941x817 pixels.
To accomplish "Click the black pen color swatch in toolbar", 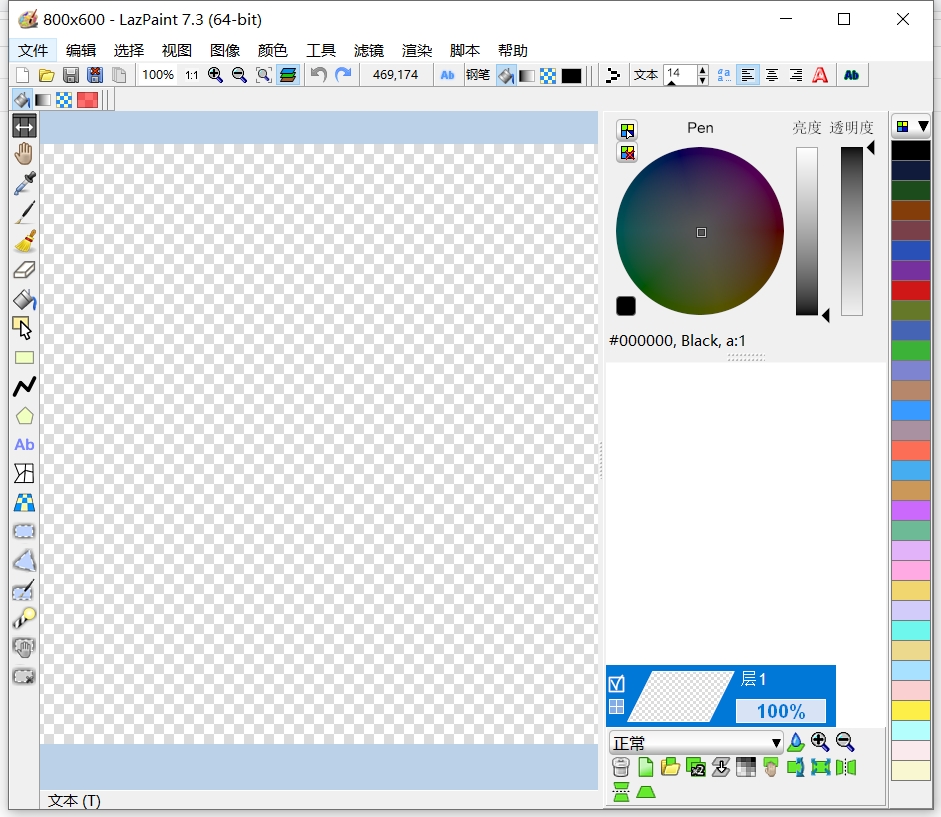I will tap(571, 76).
